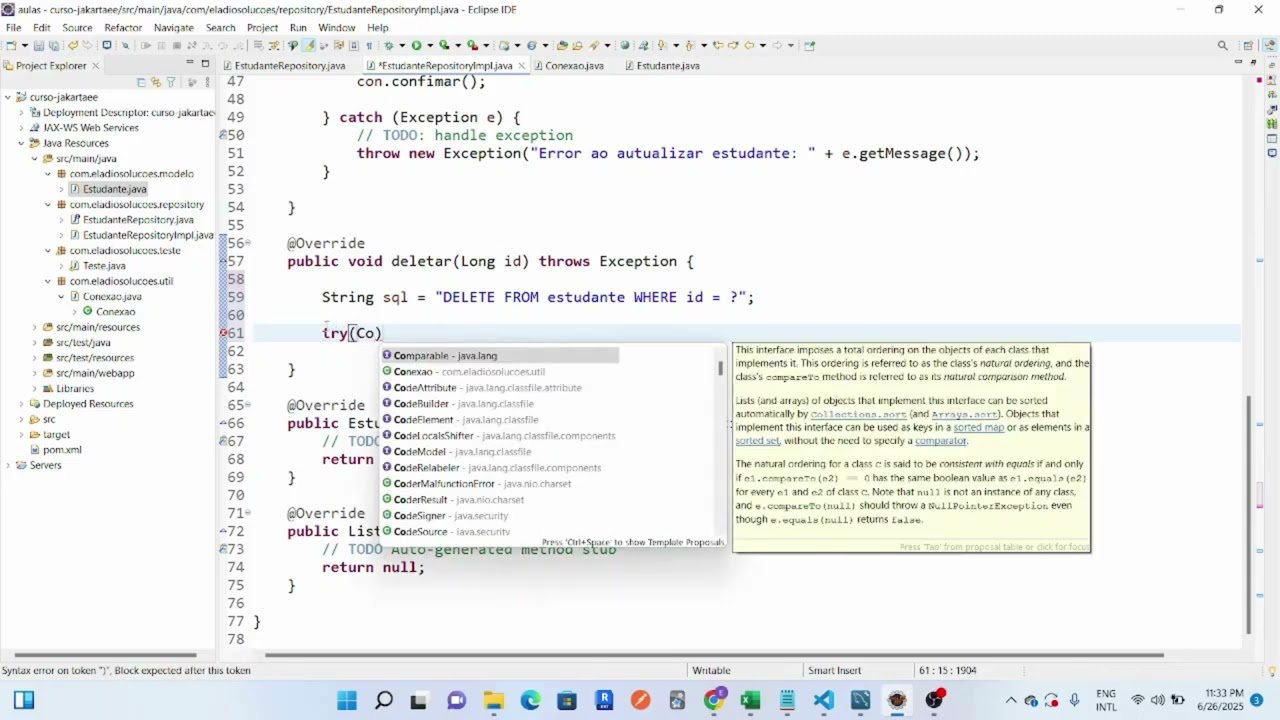Switch to the Conexao.java tab

(568, 66)
